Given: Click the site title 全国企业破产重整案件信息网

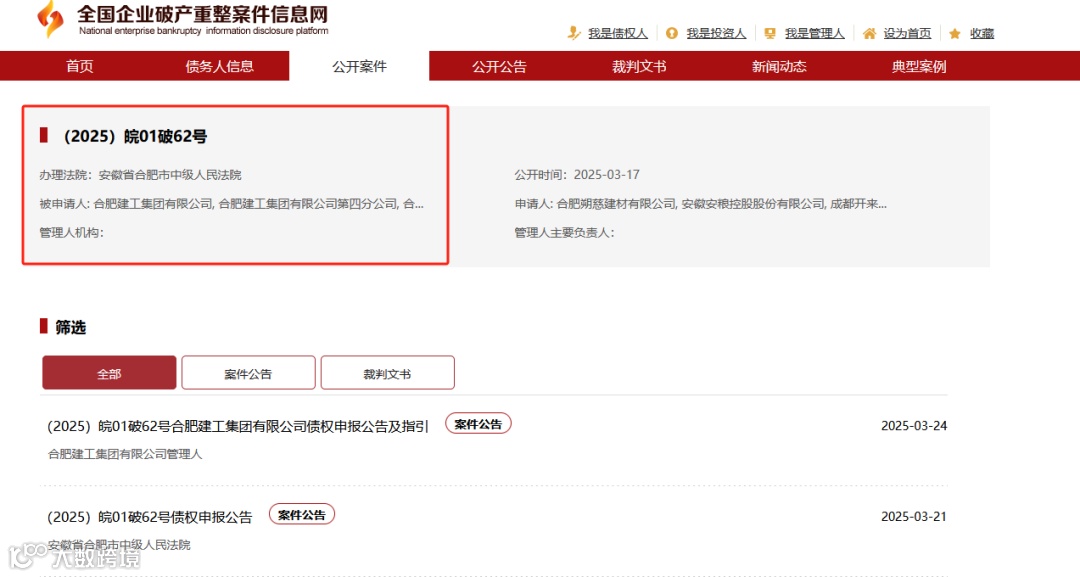Looking at the screenshot, I should click(x=202, y=14).
